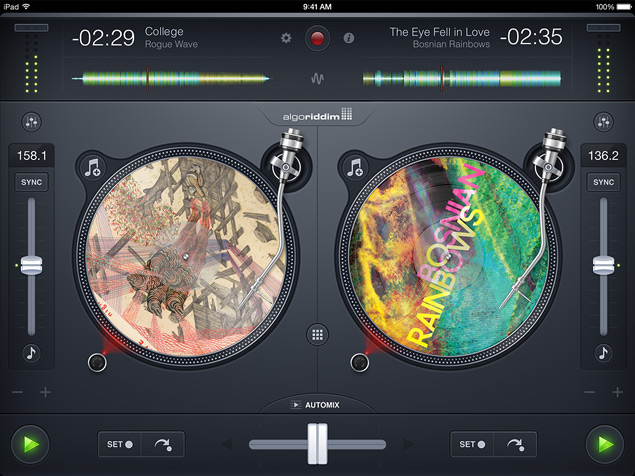Jump to the right deck cue point
635x476 pixels.
point(516,444)
